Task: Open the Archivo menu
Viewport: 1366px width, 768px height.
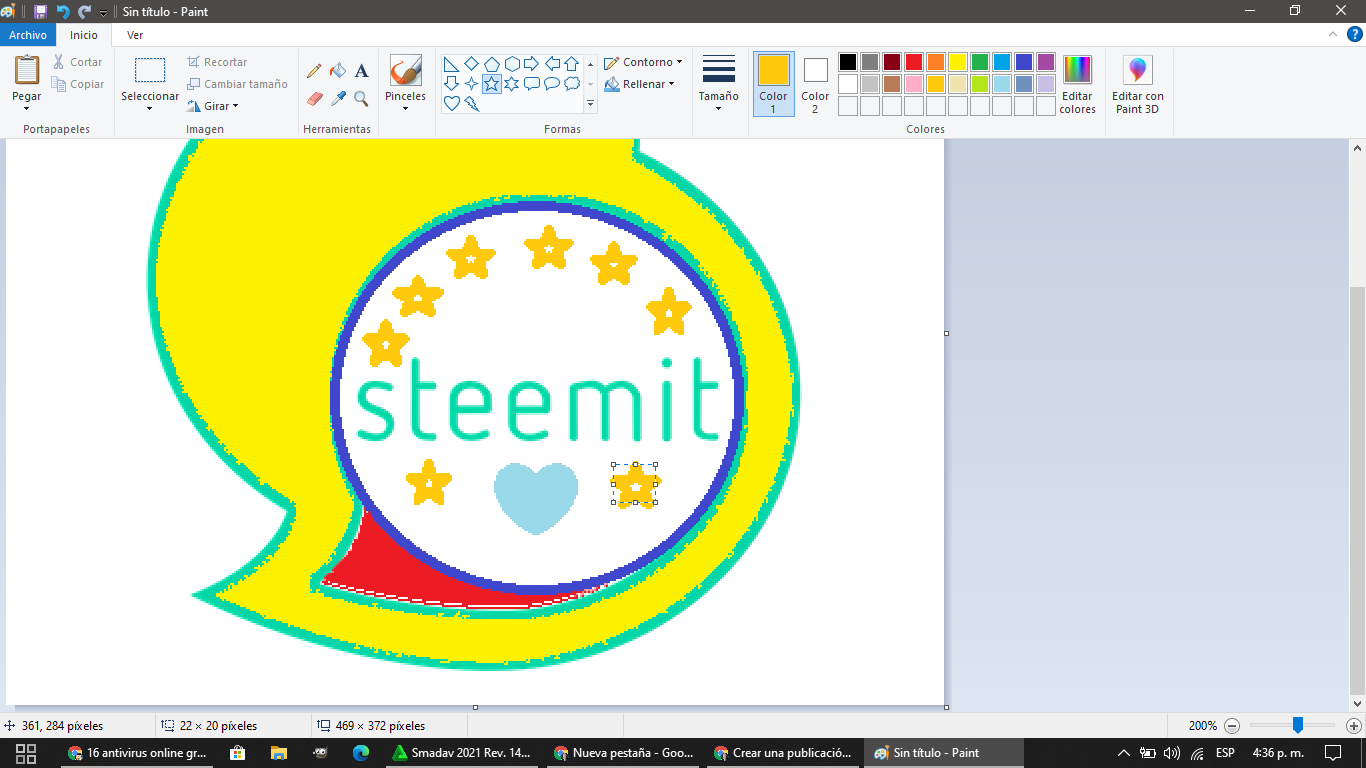Action: point(28,35)
